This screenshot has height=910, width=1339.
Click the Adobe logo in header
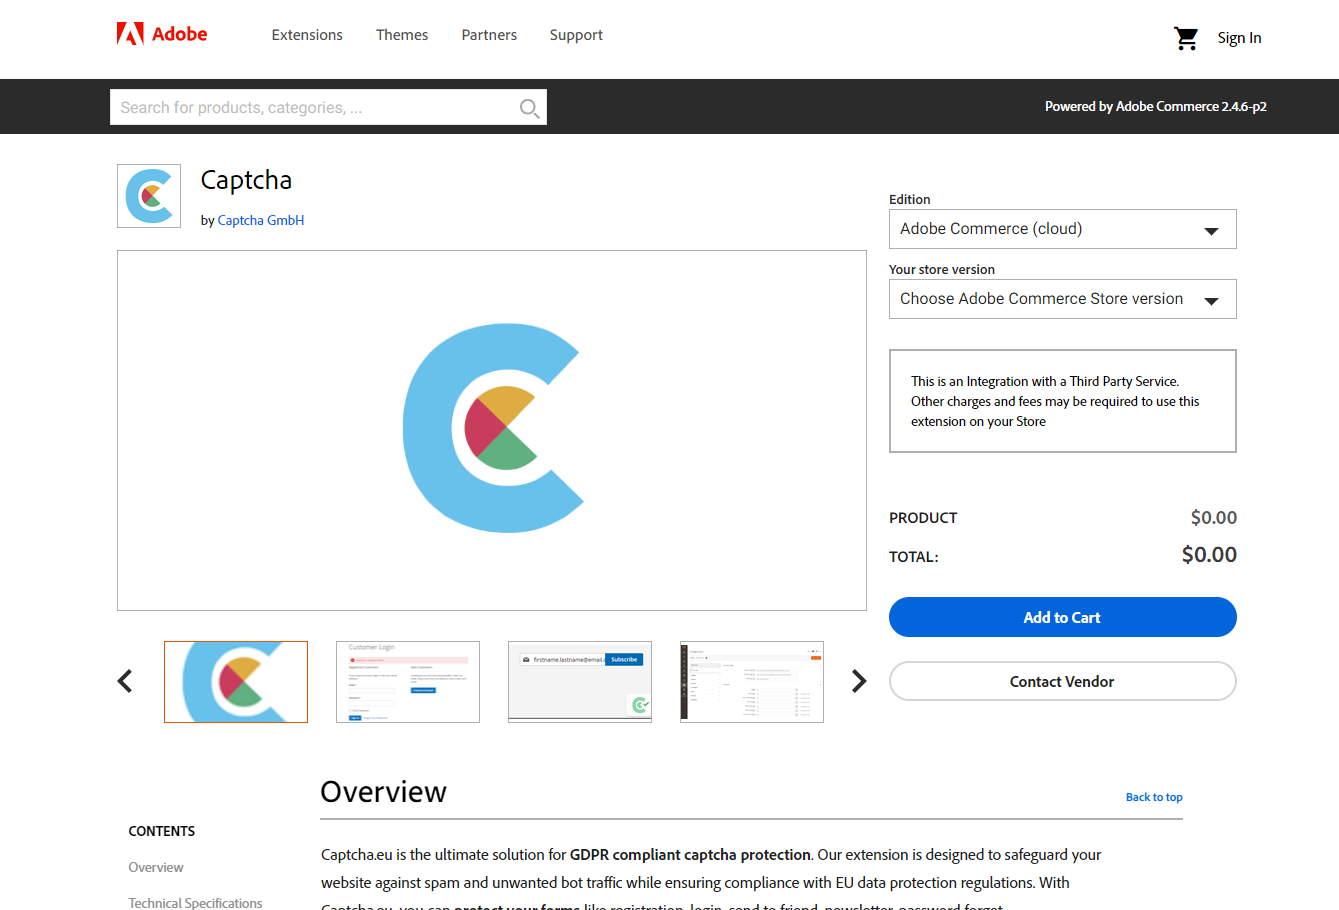162,34
